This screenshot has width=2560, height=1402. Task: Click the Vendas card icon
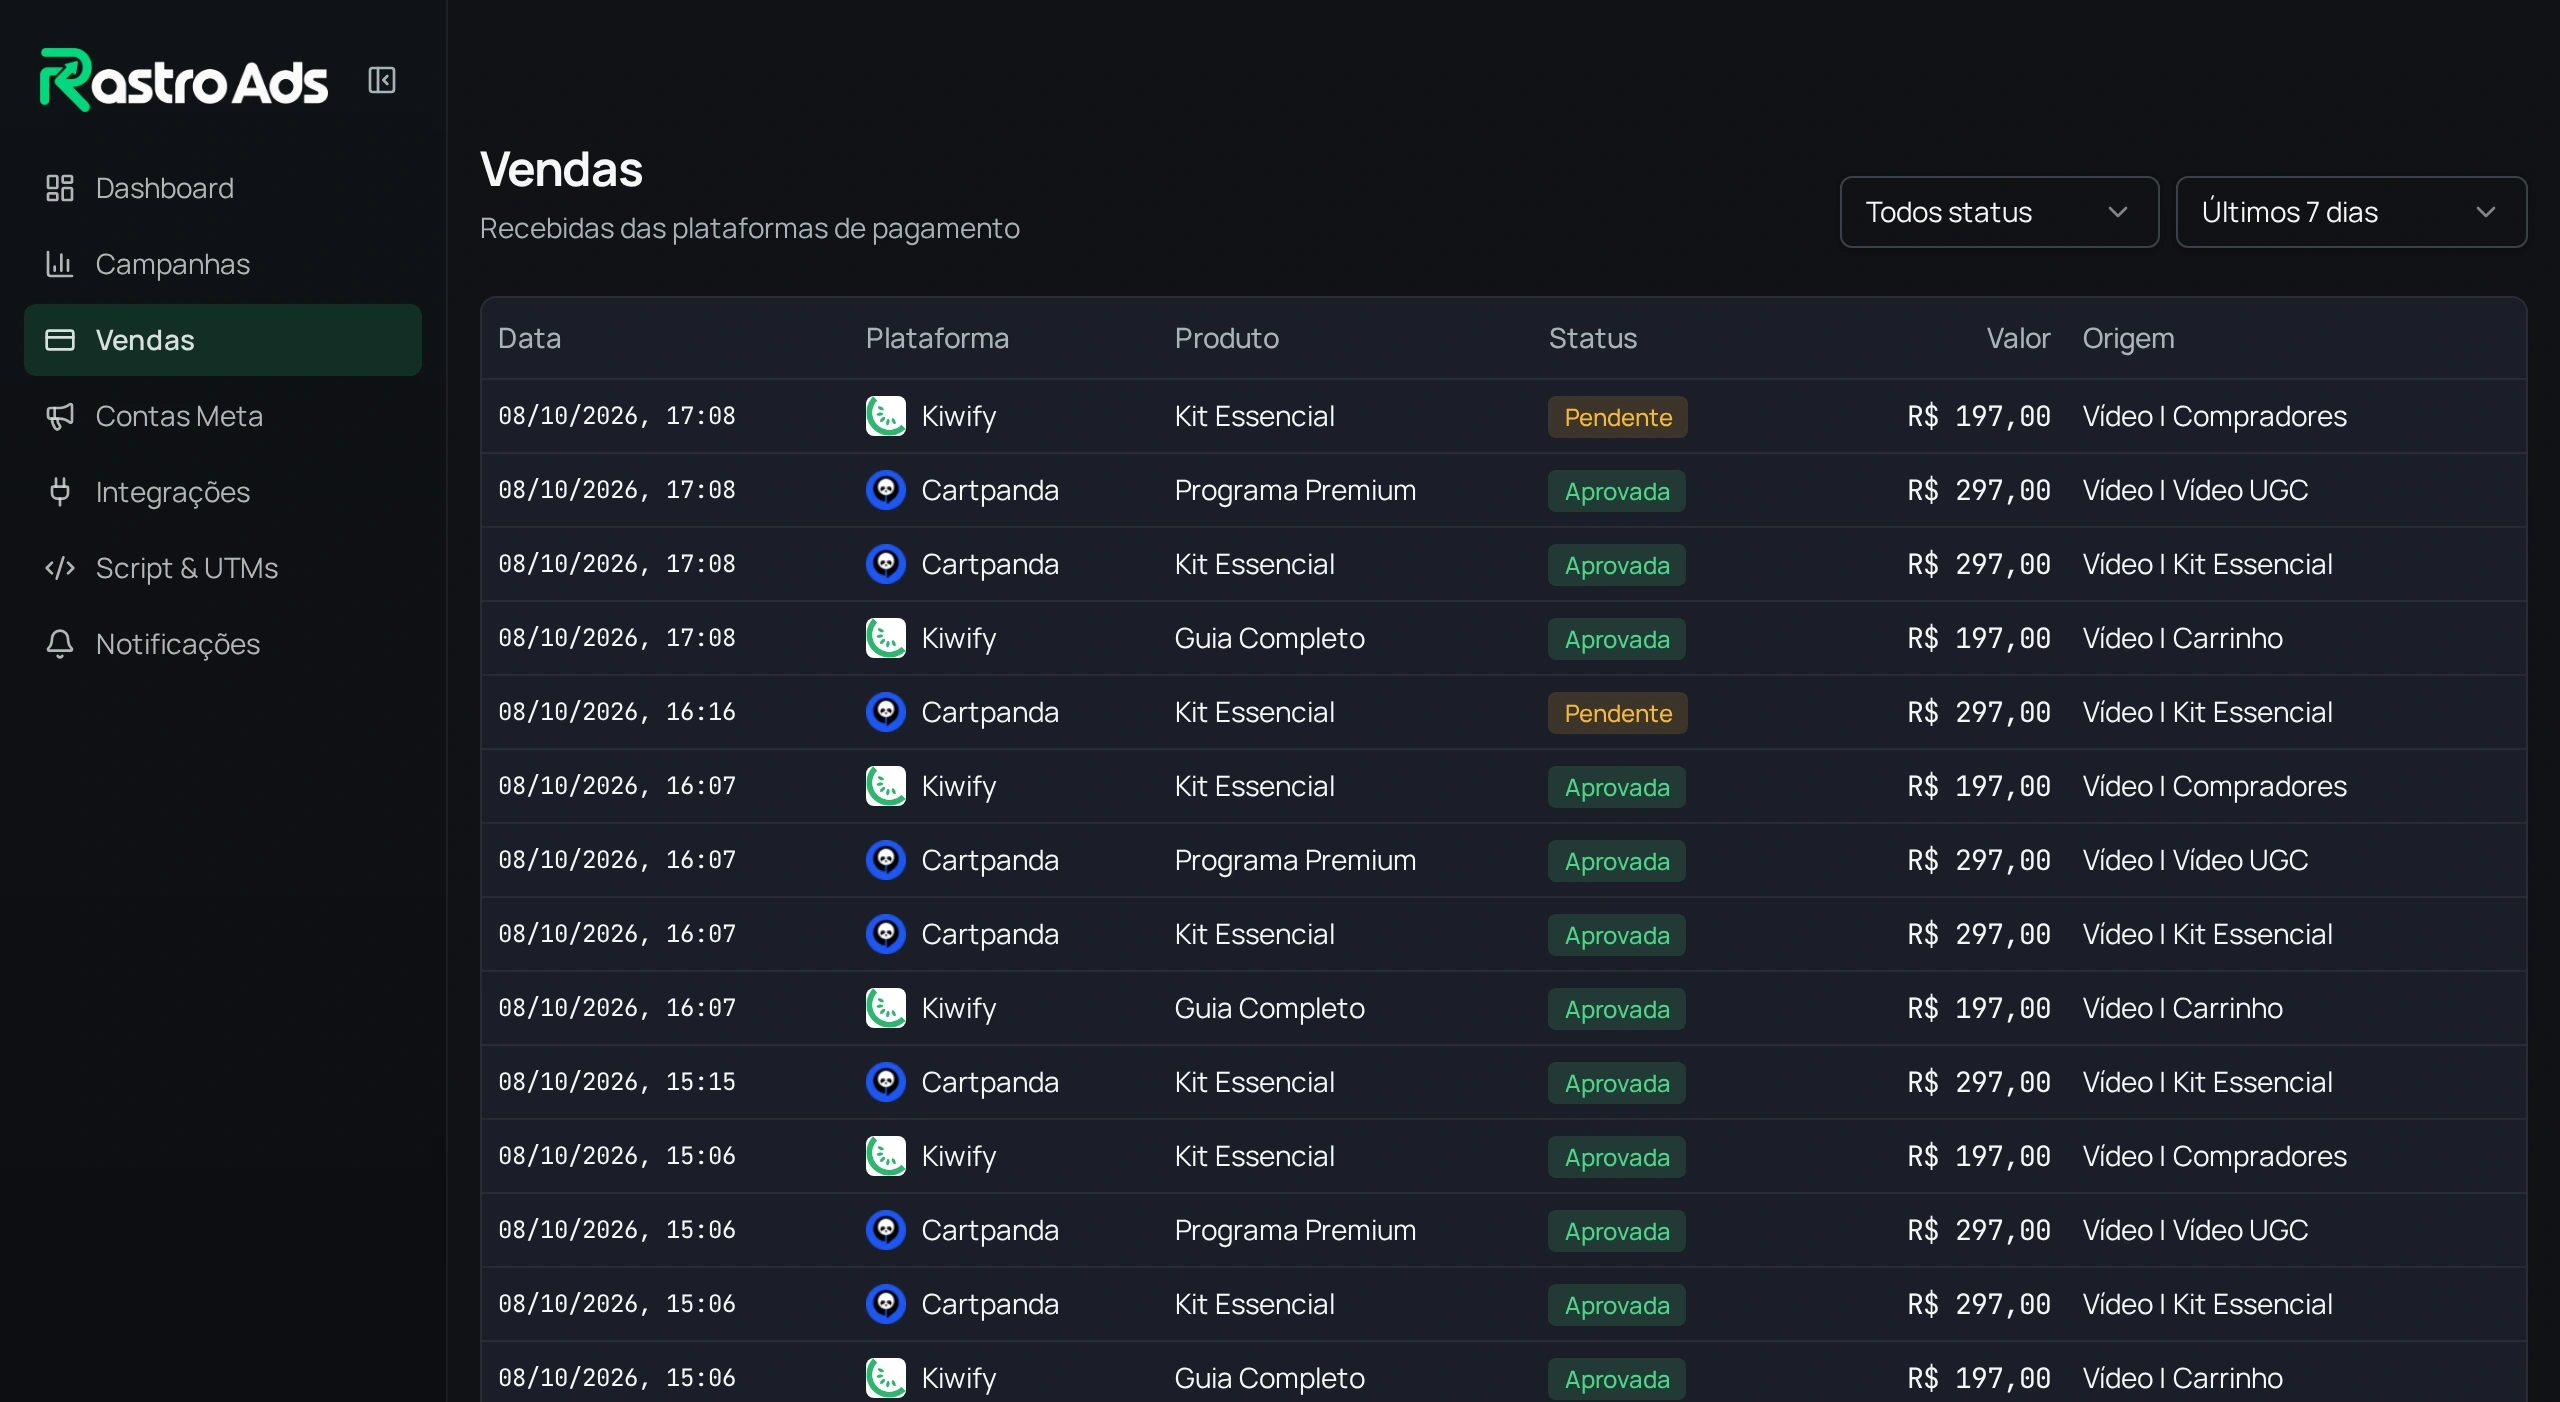[x=60, y=340]
